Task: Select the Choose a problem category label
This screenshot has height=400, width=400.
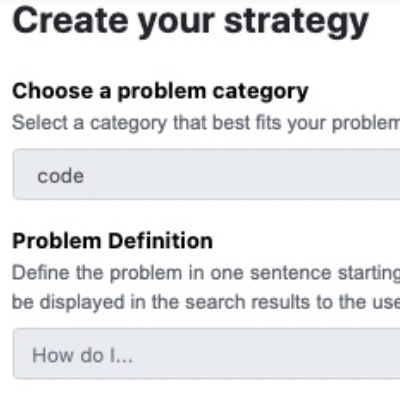Action: (x=160, y=91)
